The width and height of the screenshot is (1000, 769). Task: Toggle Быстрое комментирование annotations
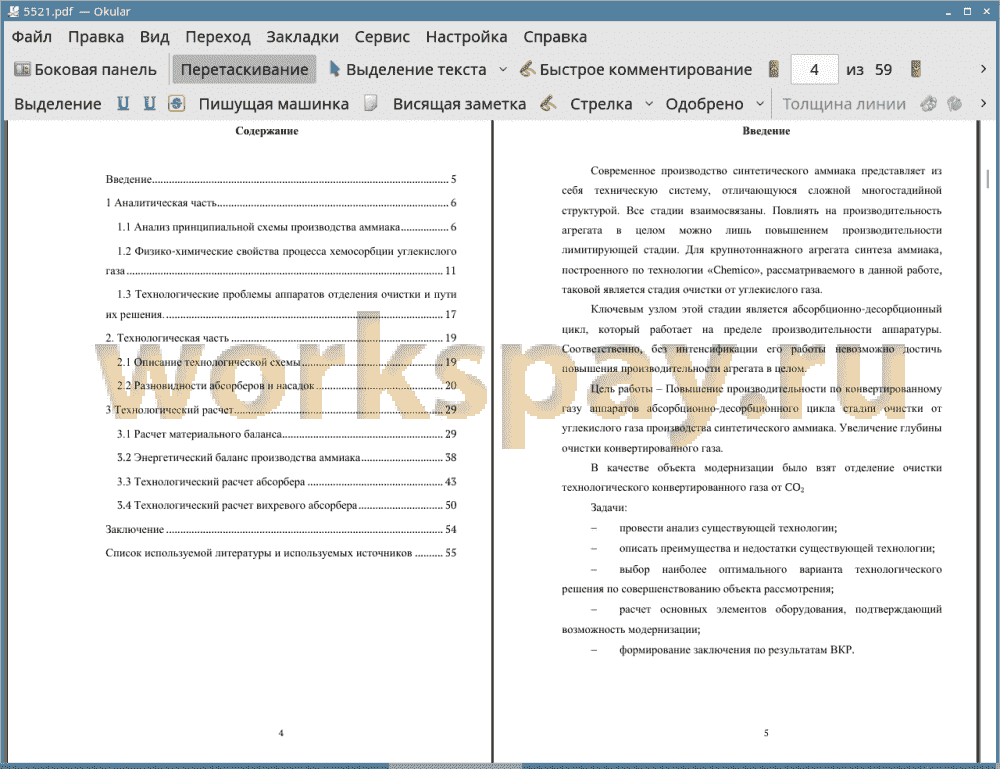(x=636, y=70)
